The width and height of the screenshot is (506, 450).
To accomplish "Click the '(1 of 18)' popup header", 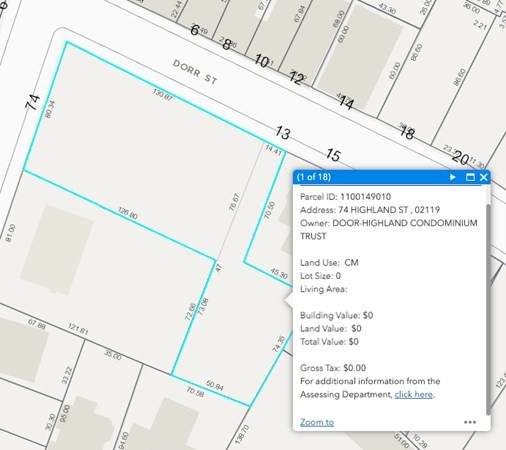I will 314,177.
